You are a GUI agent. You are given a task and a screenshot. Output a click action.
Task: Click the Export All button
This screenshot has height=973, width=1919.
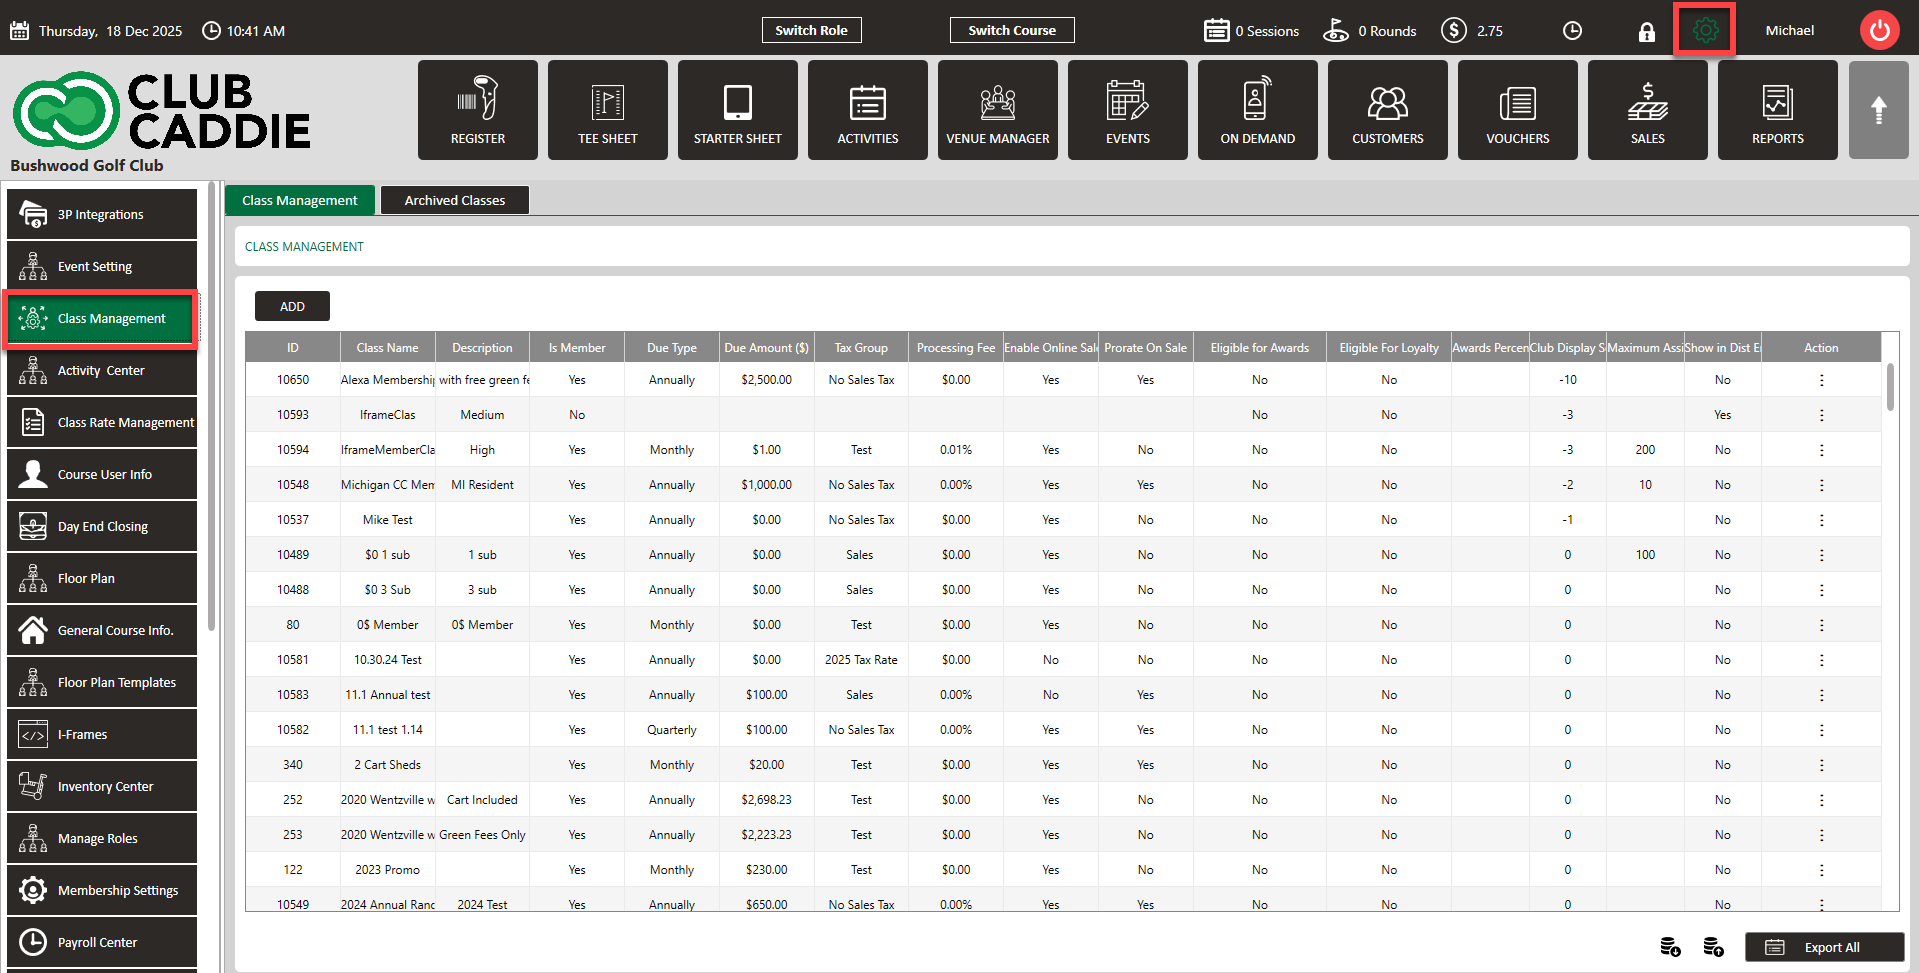[1824, 947]
